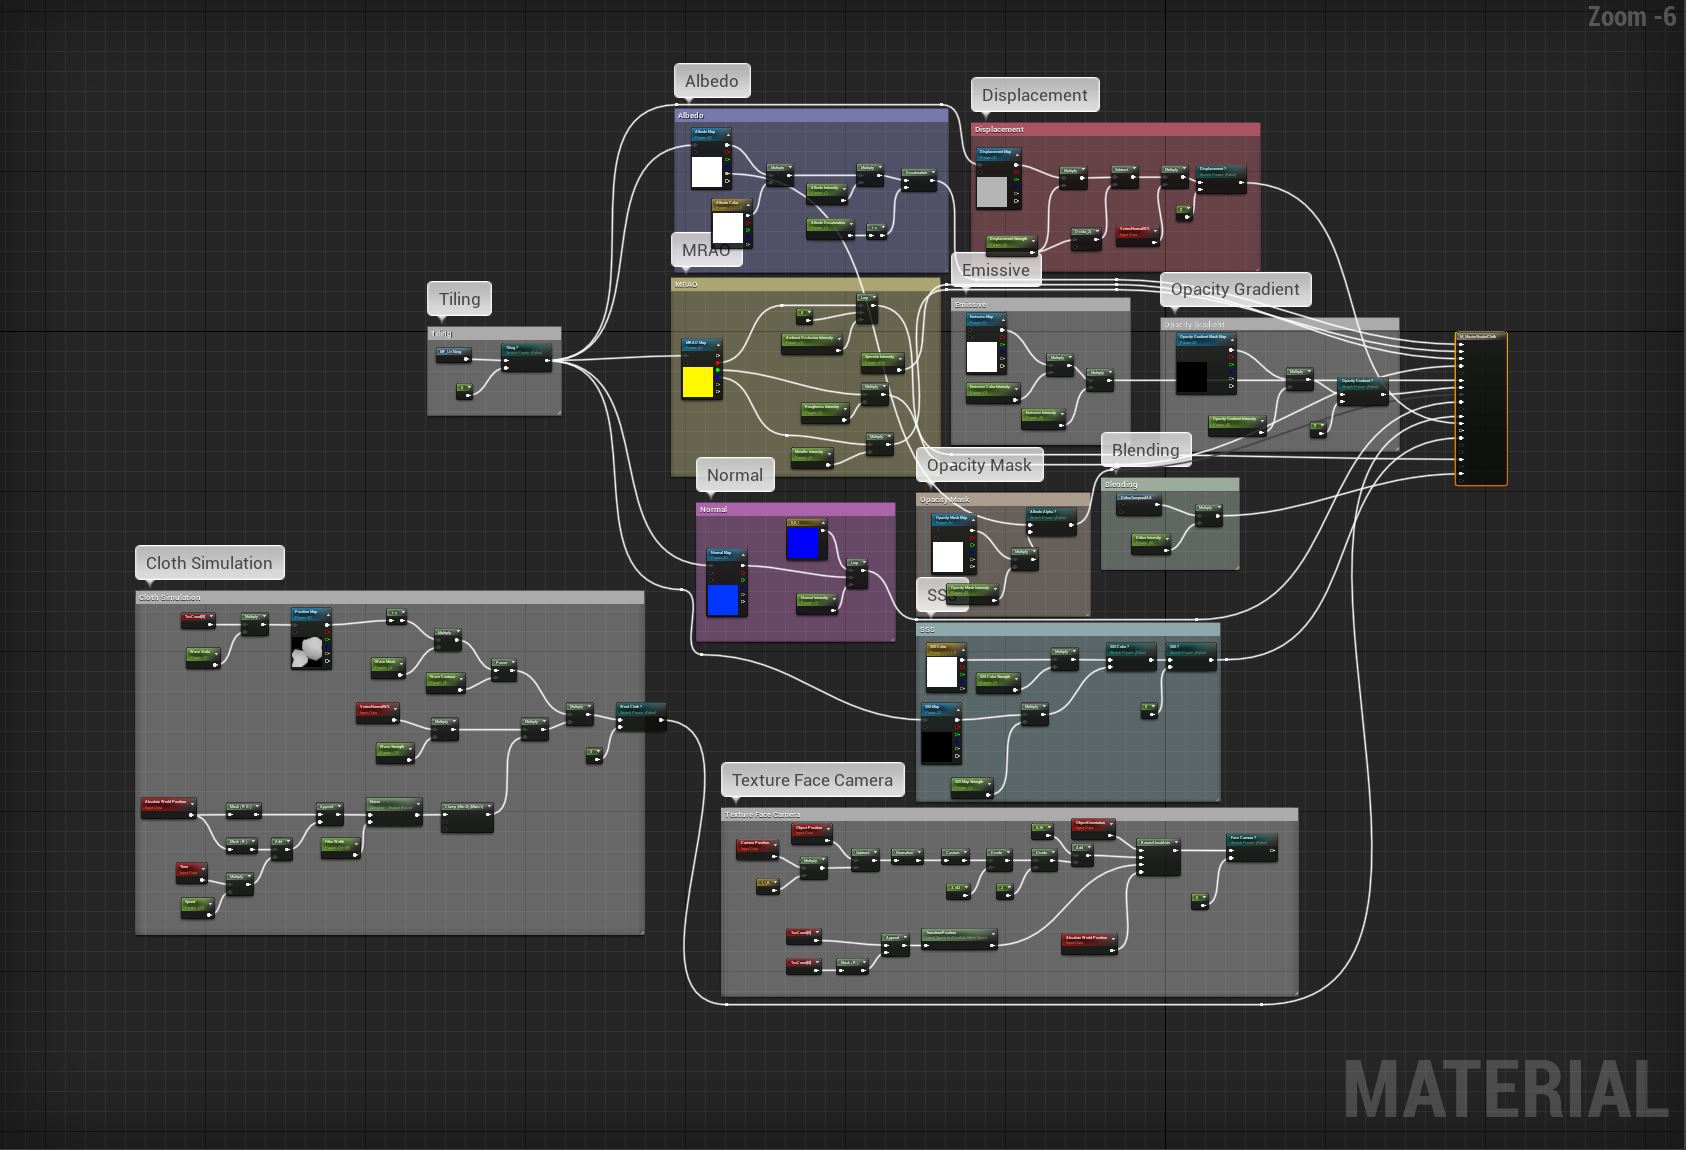
Task: Collapse the Normal Map node preview arrow
Action: click(743, 554)
